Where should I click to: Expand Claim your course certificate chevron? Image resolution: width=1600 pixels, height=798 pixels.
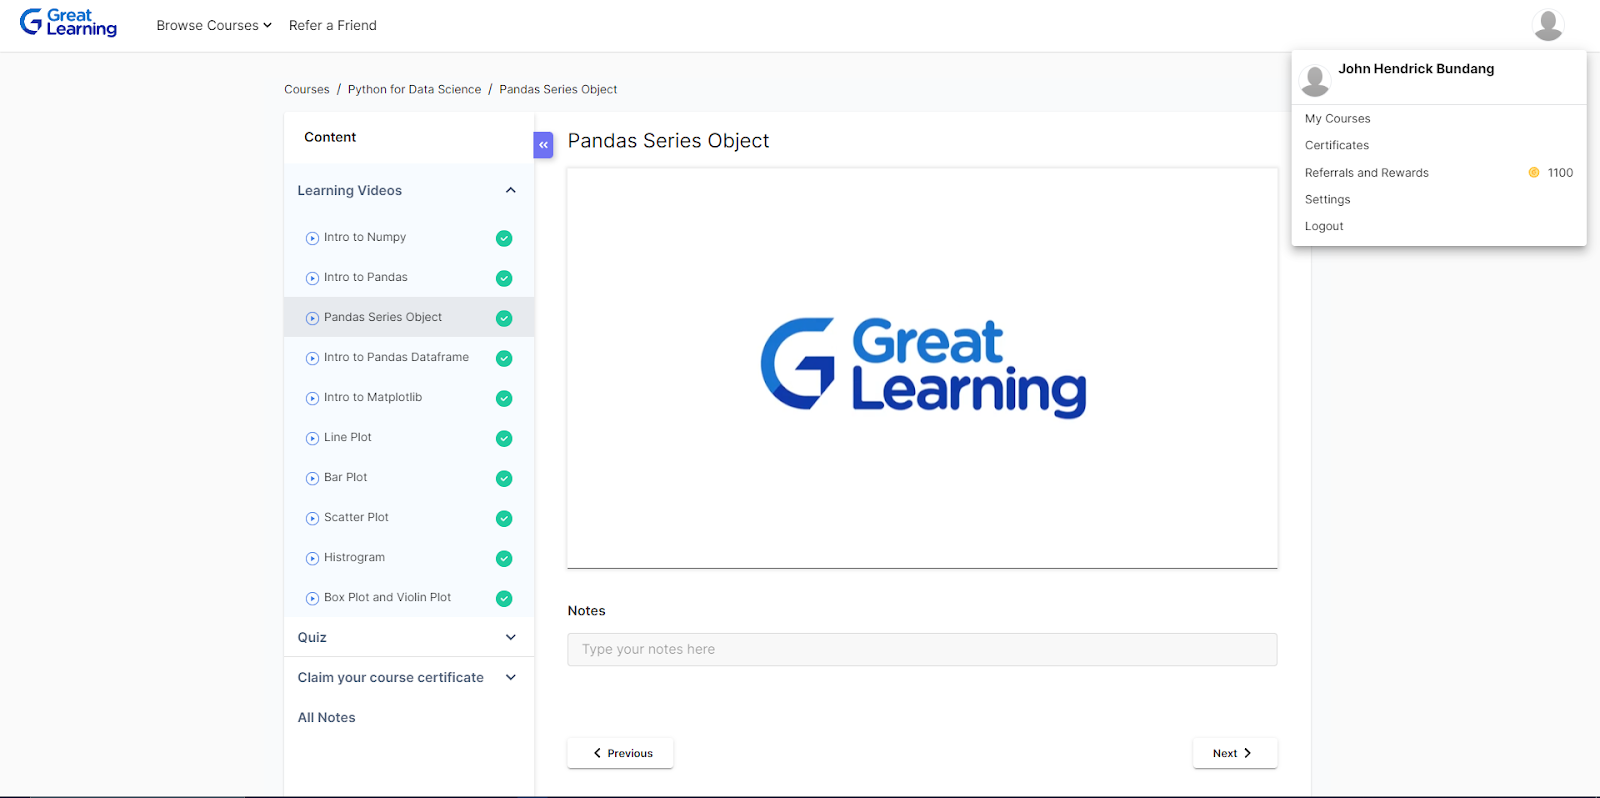click(511, 677)
